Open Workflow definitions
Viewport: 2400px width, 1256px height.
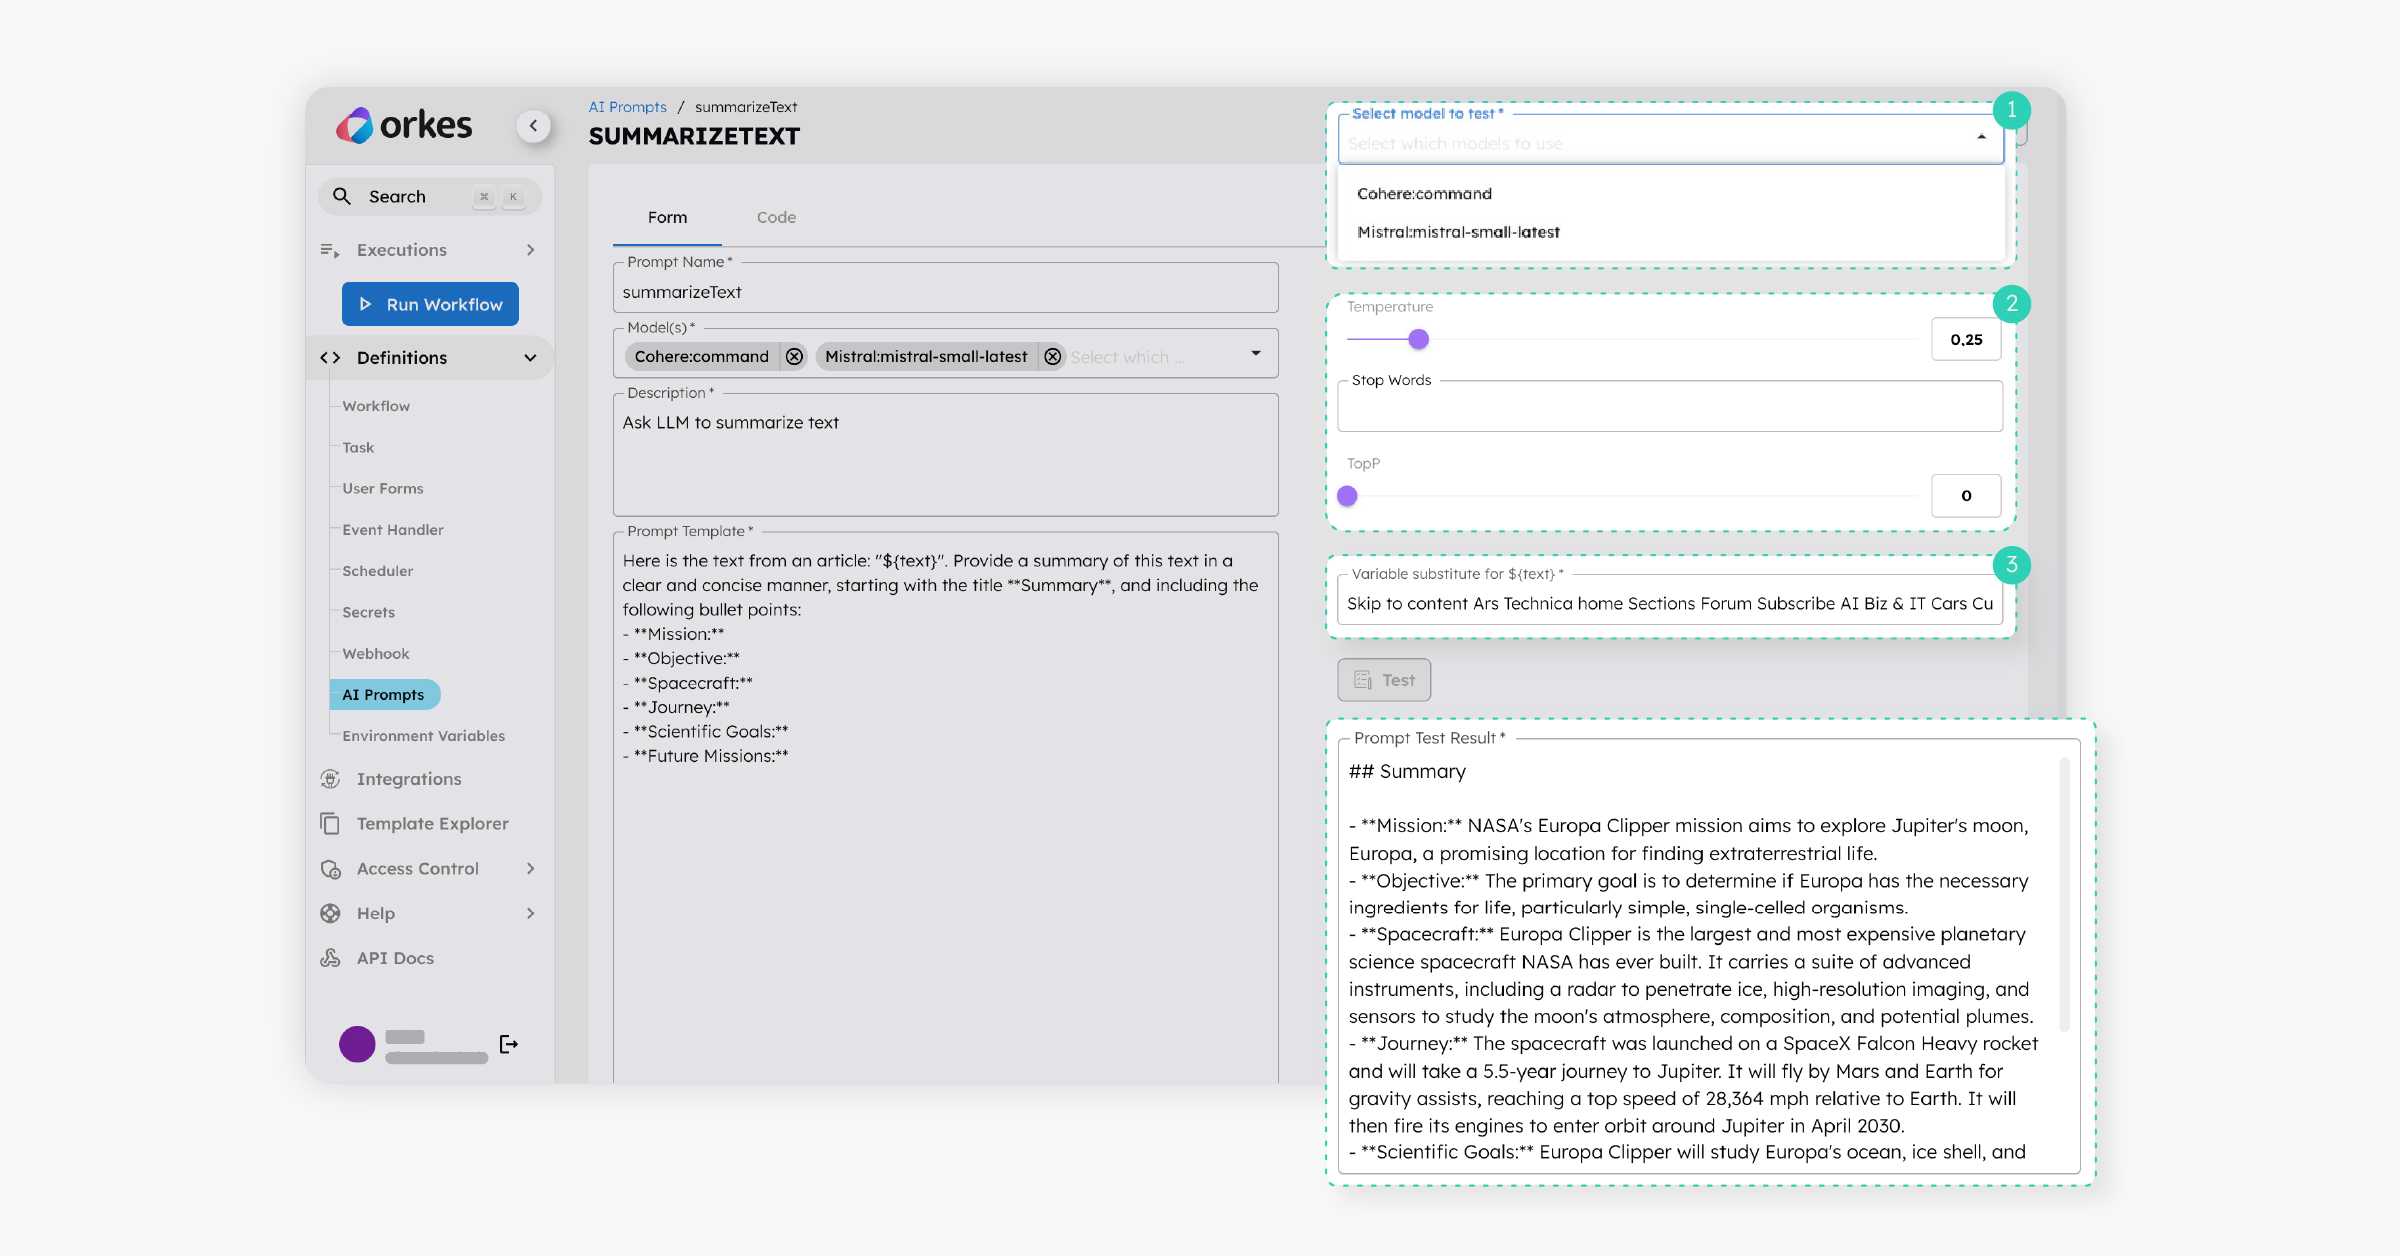coord(376,406)
